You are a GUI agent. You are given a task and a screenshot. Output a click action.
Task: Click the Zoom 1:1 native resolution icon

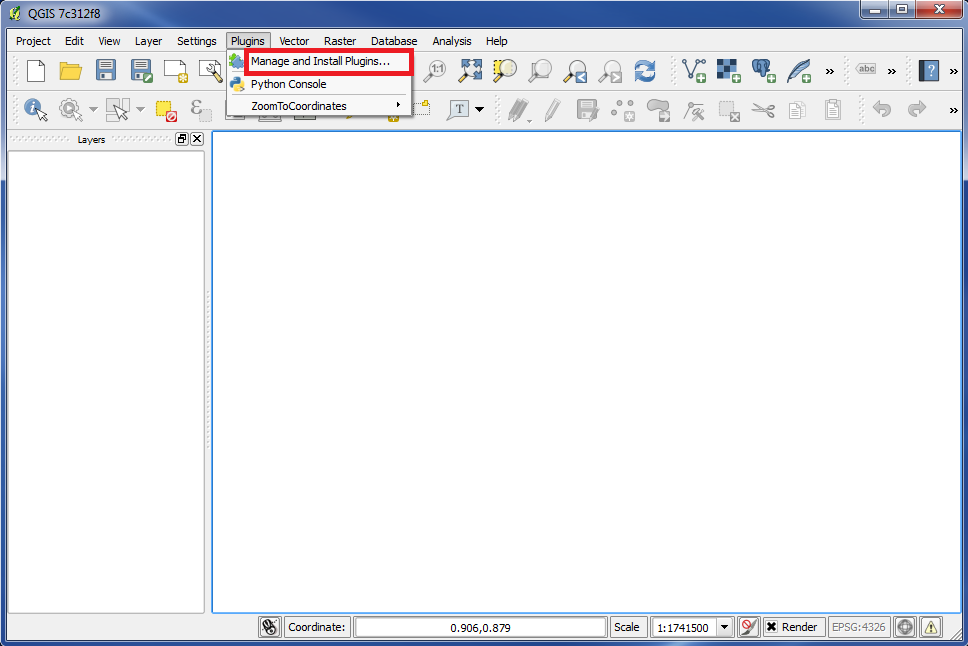[435, 71]
